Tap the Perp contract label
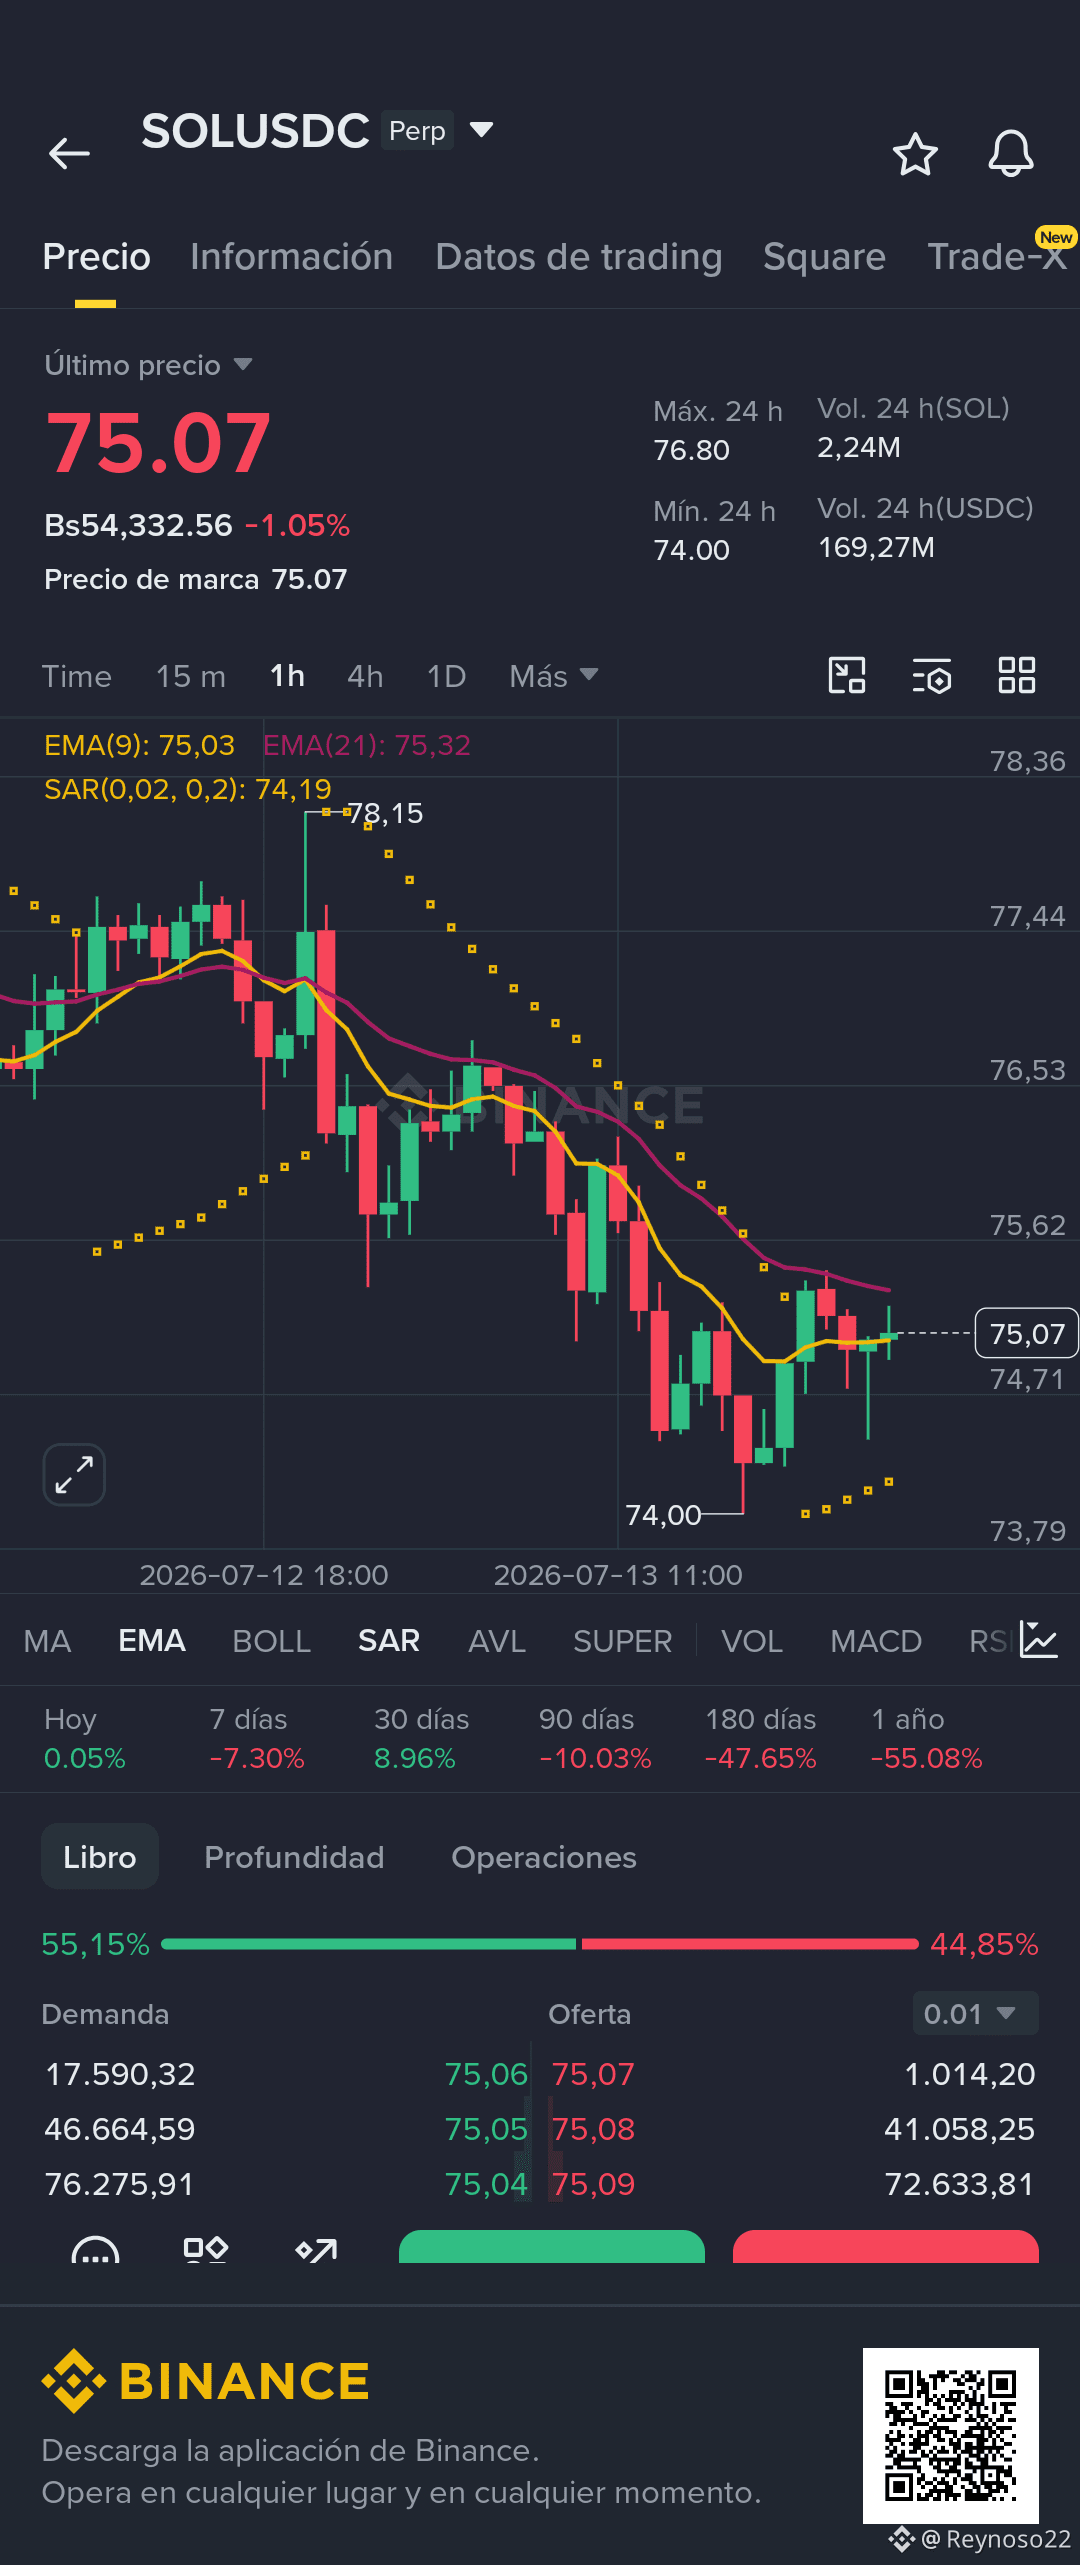1080x2565 pixels. (417, 130)
